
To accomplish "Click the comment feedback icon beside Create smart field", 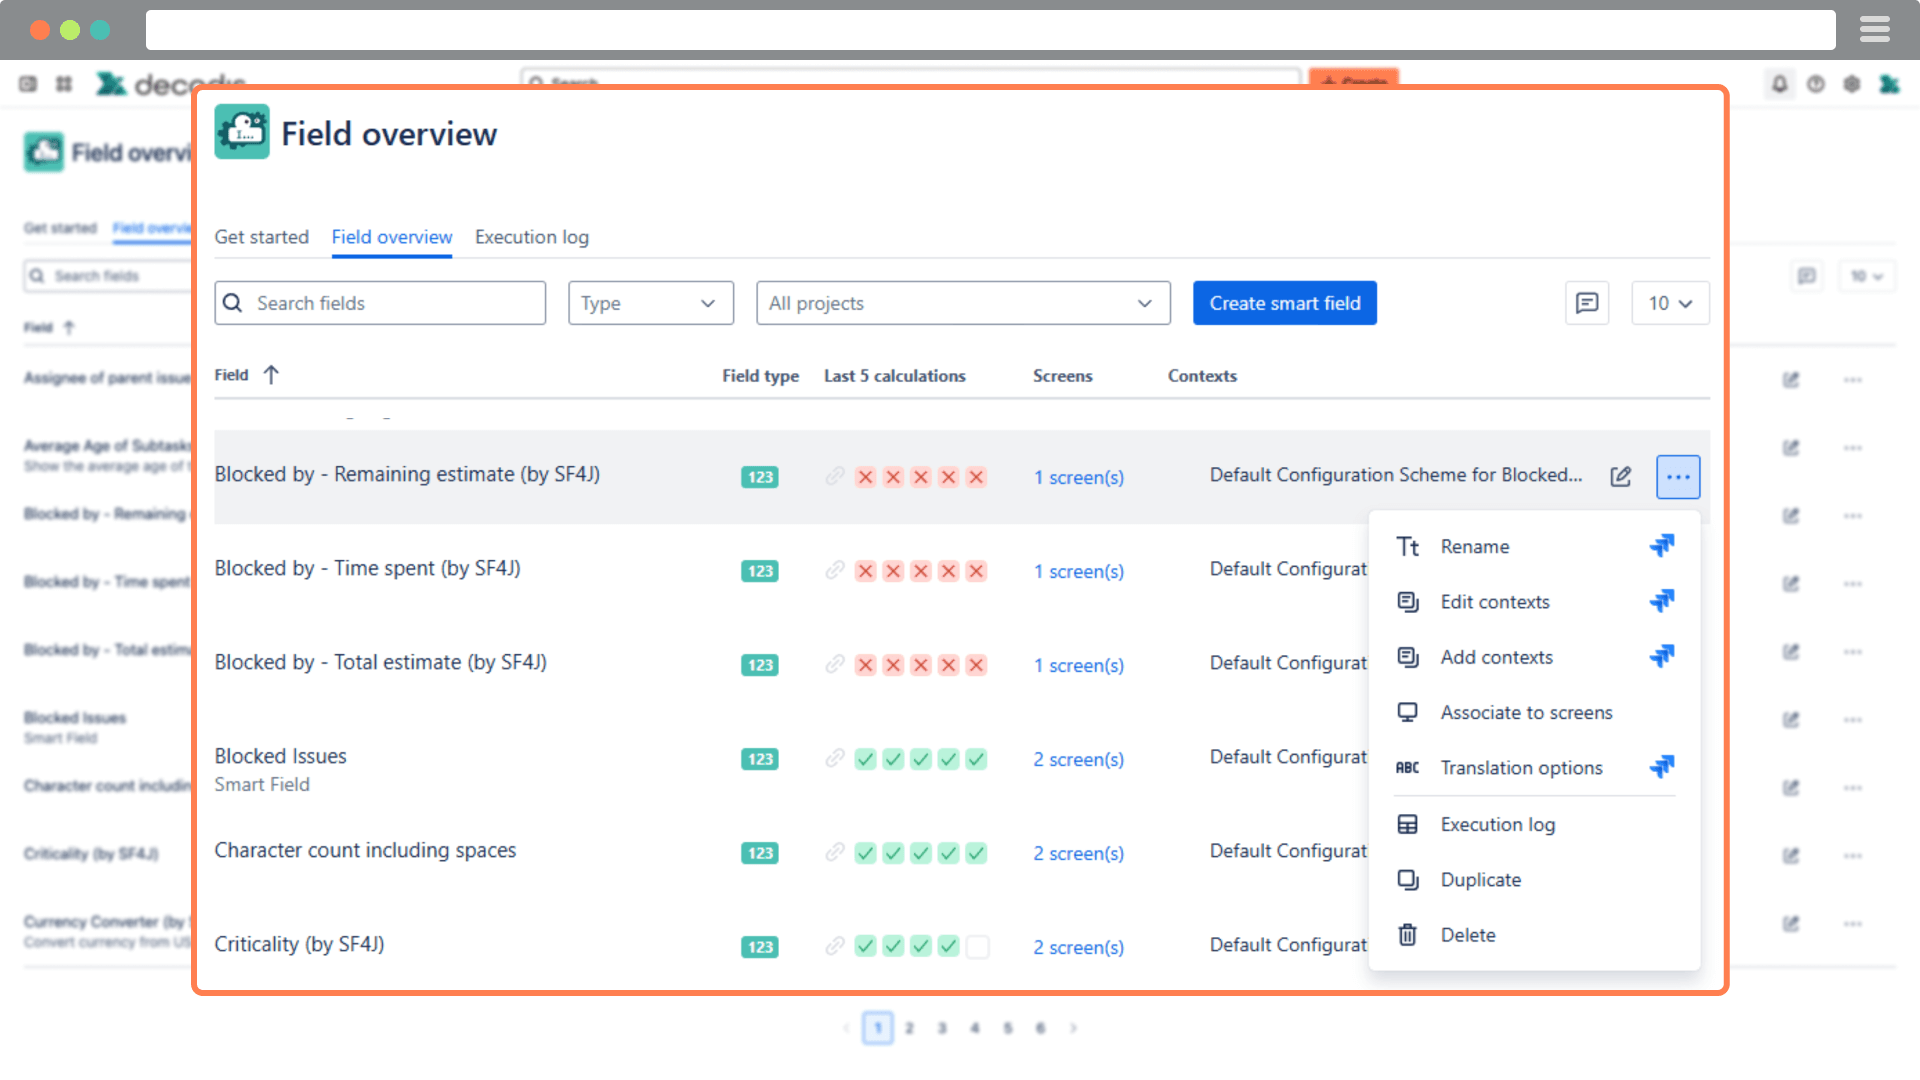I will point(1586,303).
